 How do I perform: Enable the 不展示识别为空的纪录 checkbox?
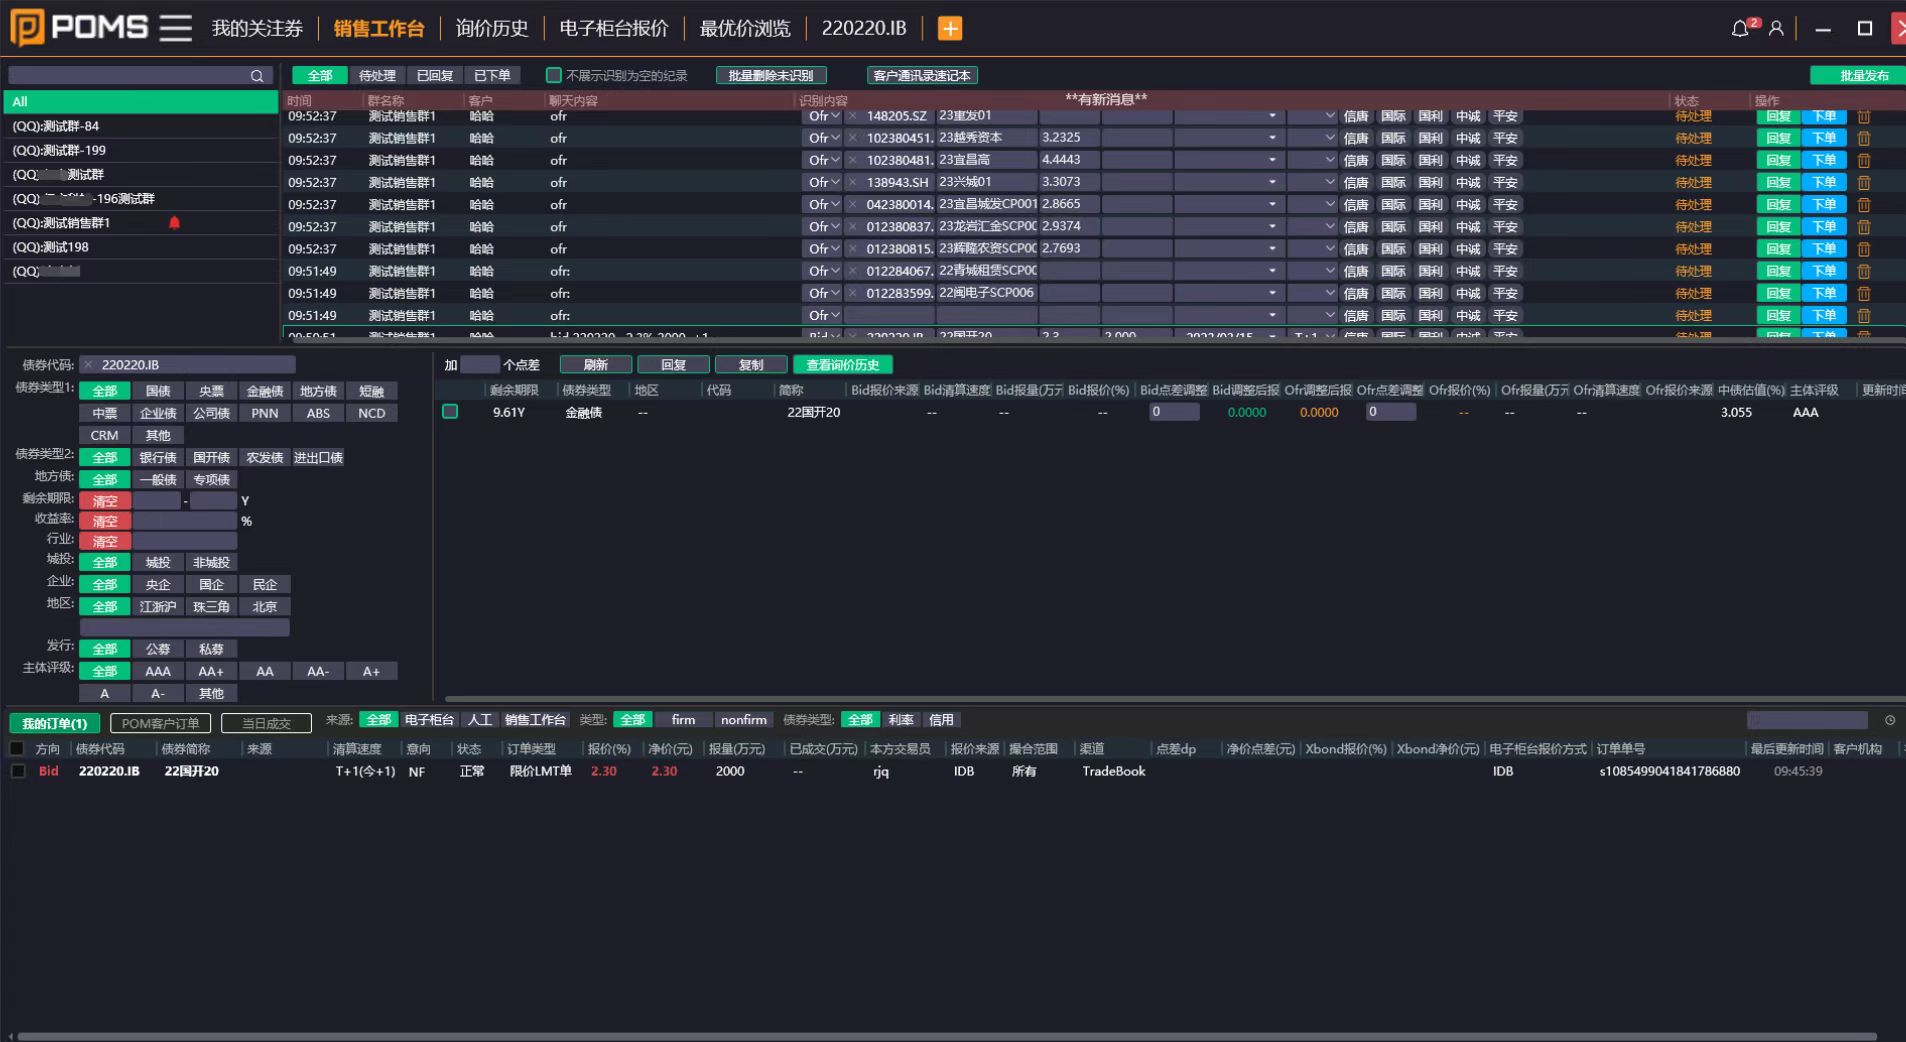click(553, 75)
